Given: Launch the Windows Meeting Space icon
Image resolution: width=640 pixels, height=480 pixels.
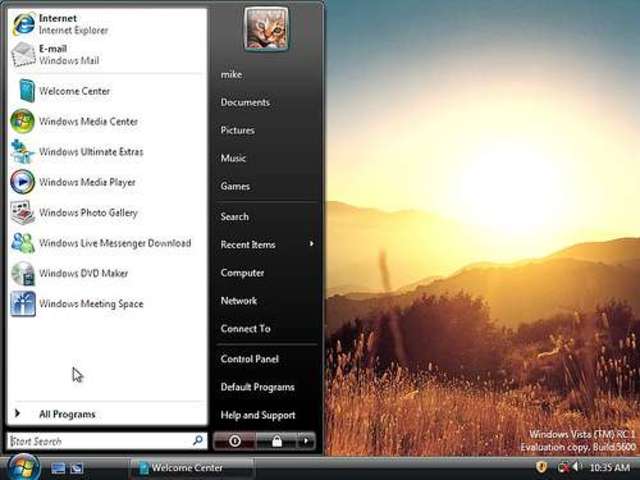Looking at the screenshot, I should click(23, 304).
